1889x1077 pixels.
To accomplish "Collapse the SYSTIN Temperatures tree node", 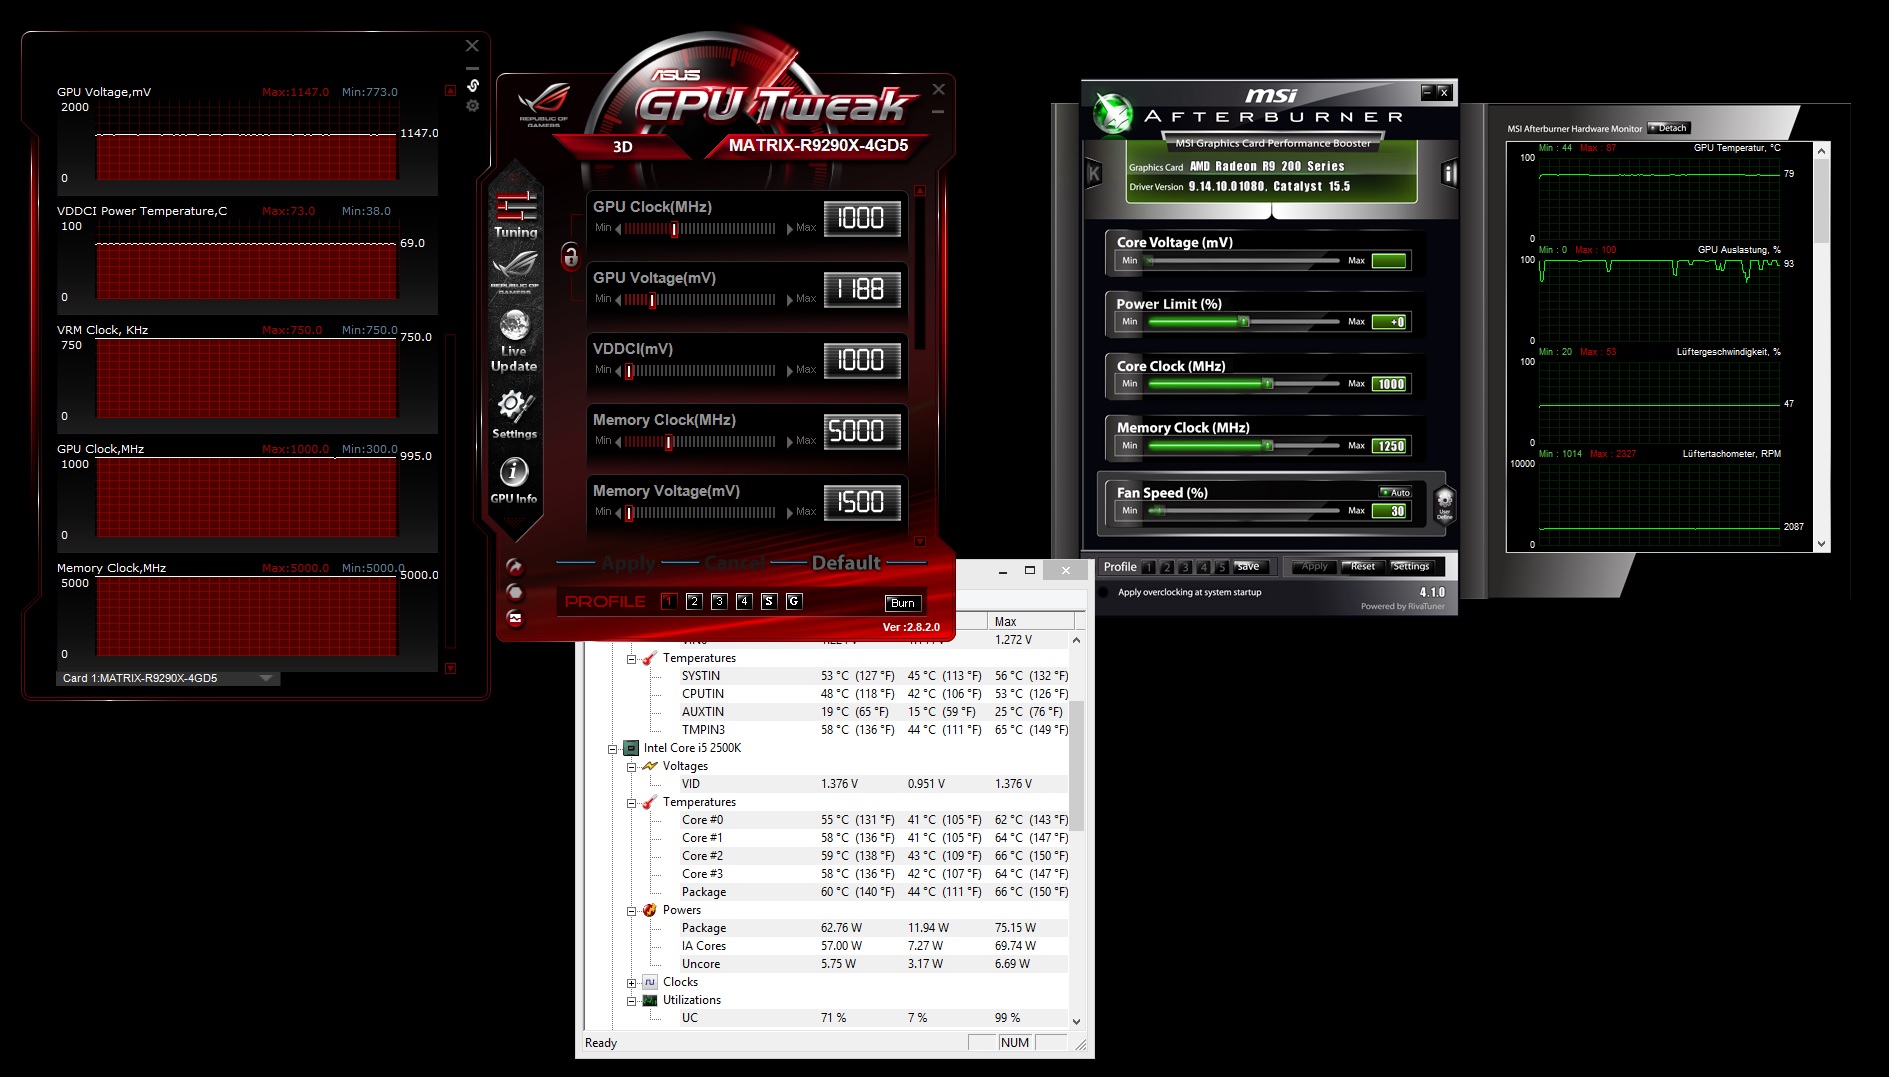I will coord(631,659).
